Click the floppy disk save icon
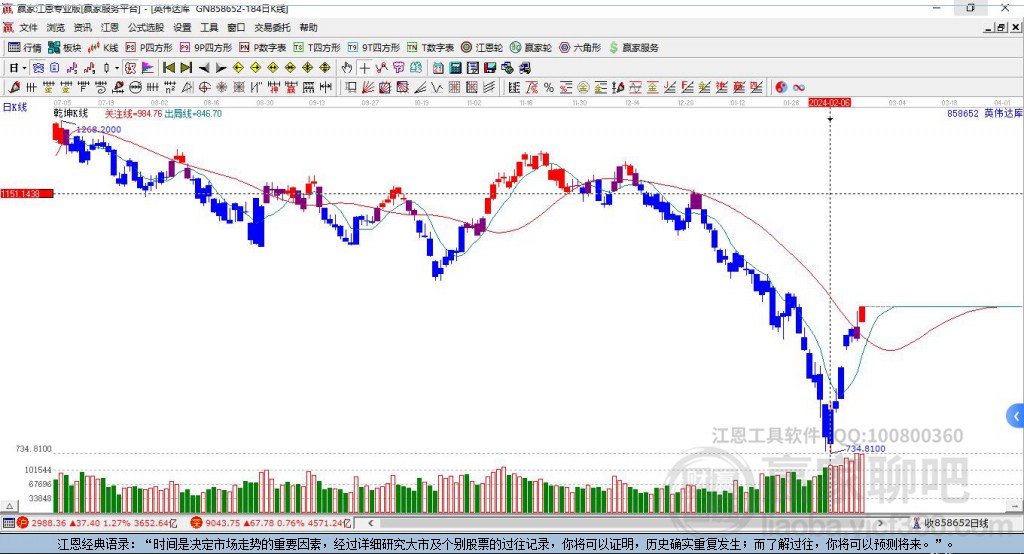The height and width of the screenshot is (554, 1024). 490,68
